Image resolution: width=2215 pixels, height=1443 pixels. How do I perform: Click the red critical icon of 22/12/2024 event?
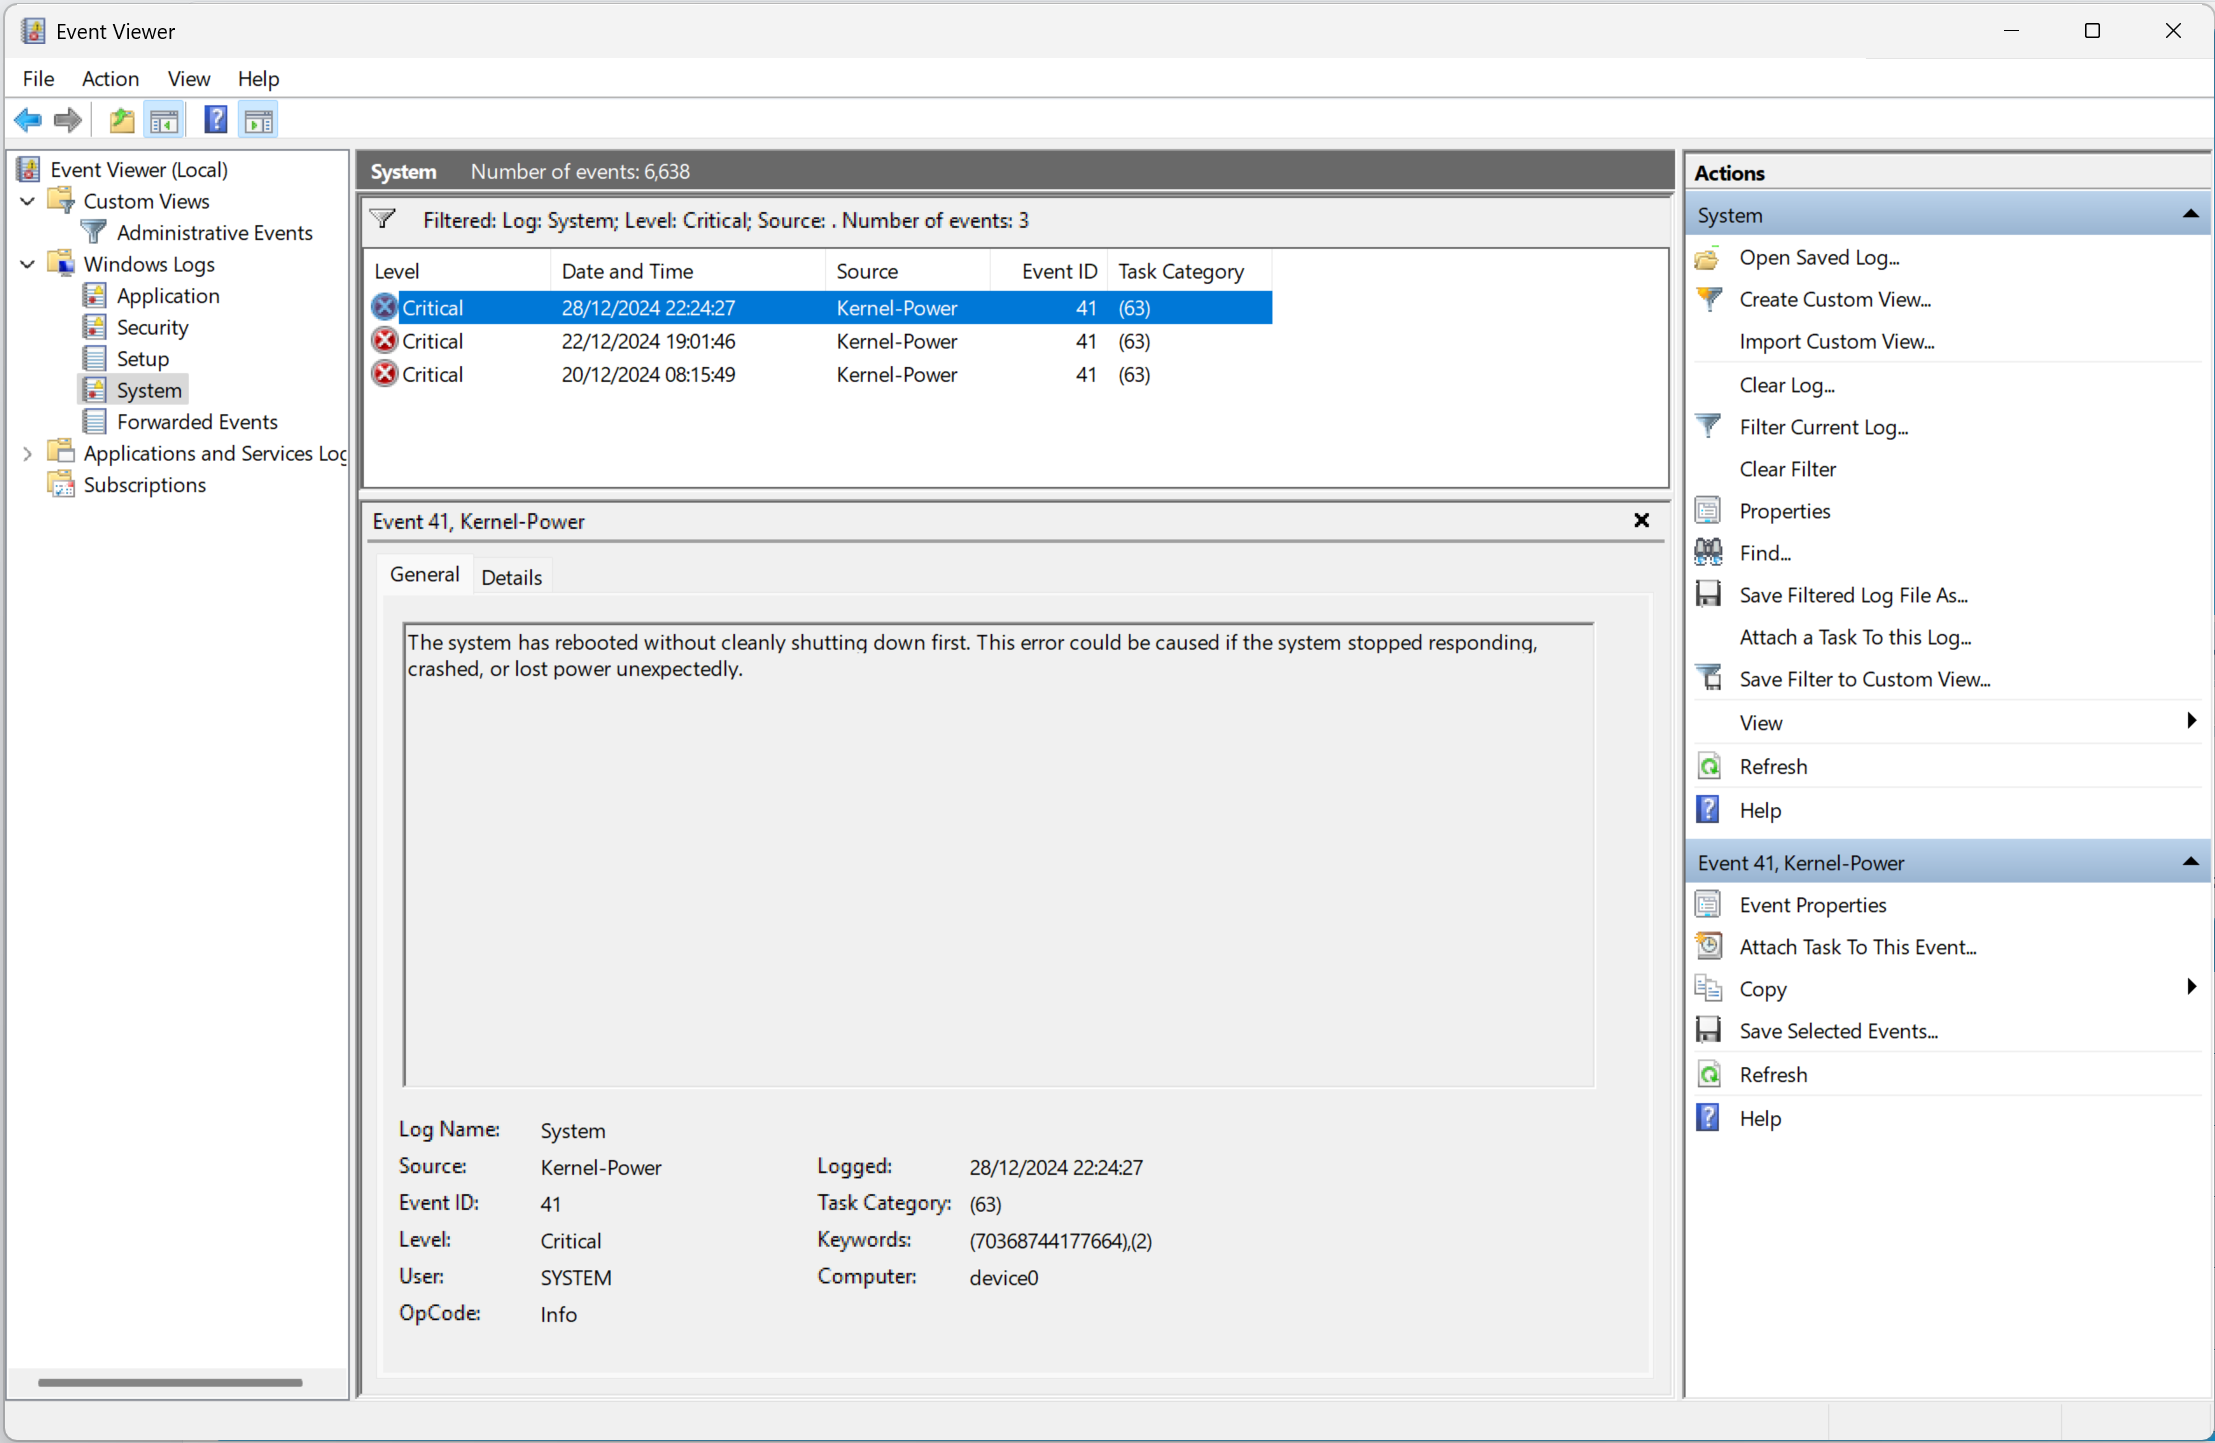point(384,341)
